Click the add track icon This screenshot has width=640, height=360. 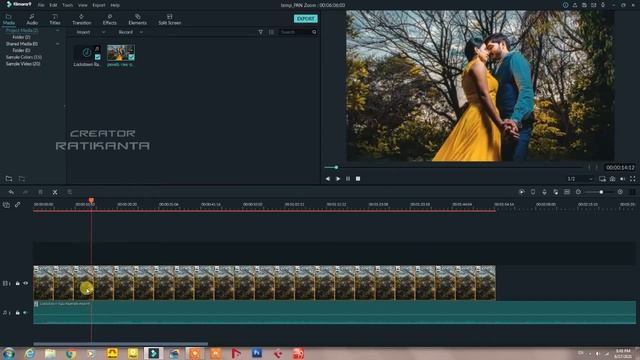6,205
